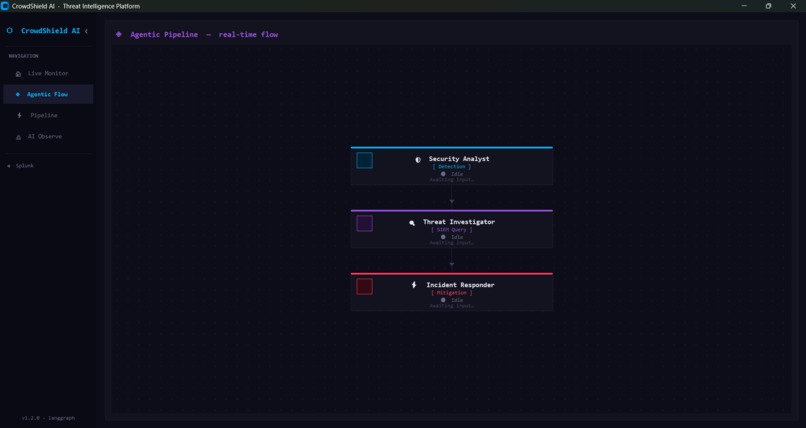Restore down the CrowdShield AI window
The height and width of the screenshot is (428, 806).
768,6
